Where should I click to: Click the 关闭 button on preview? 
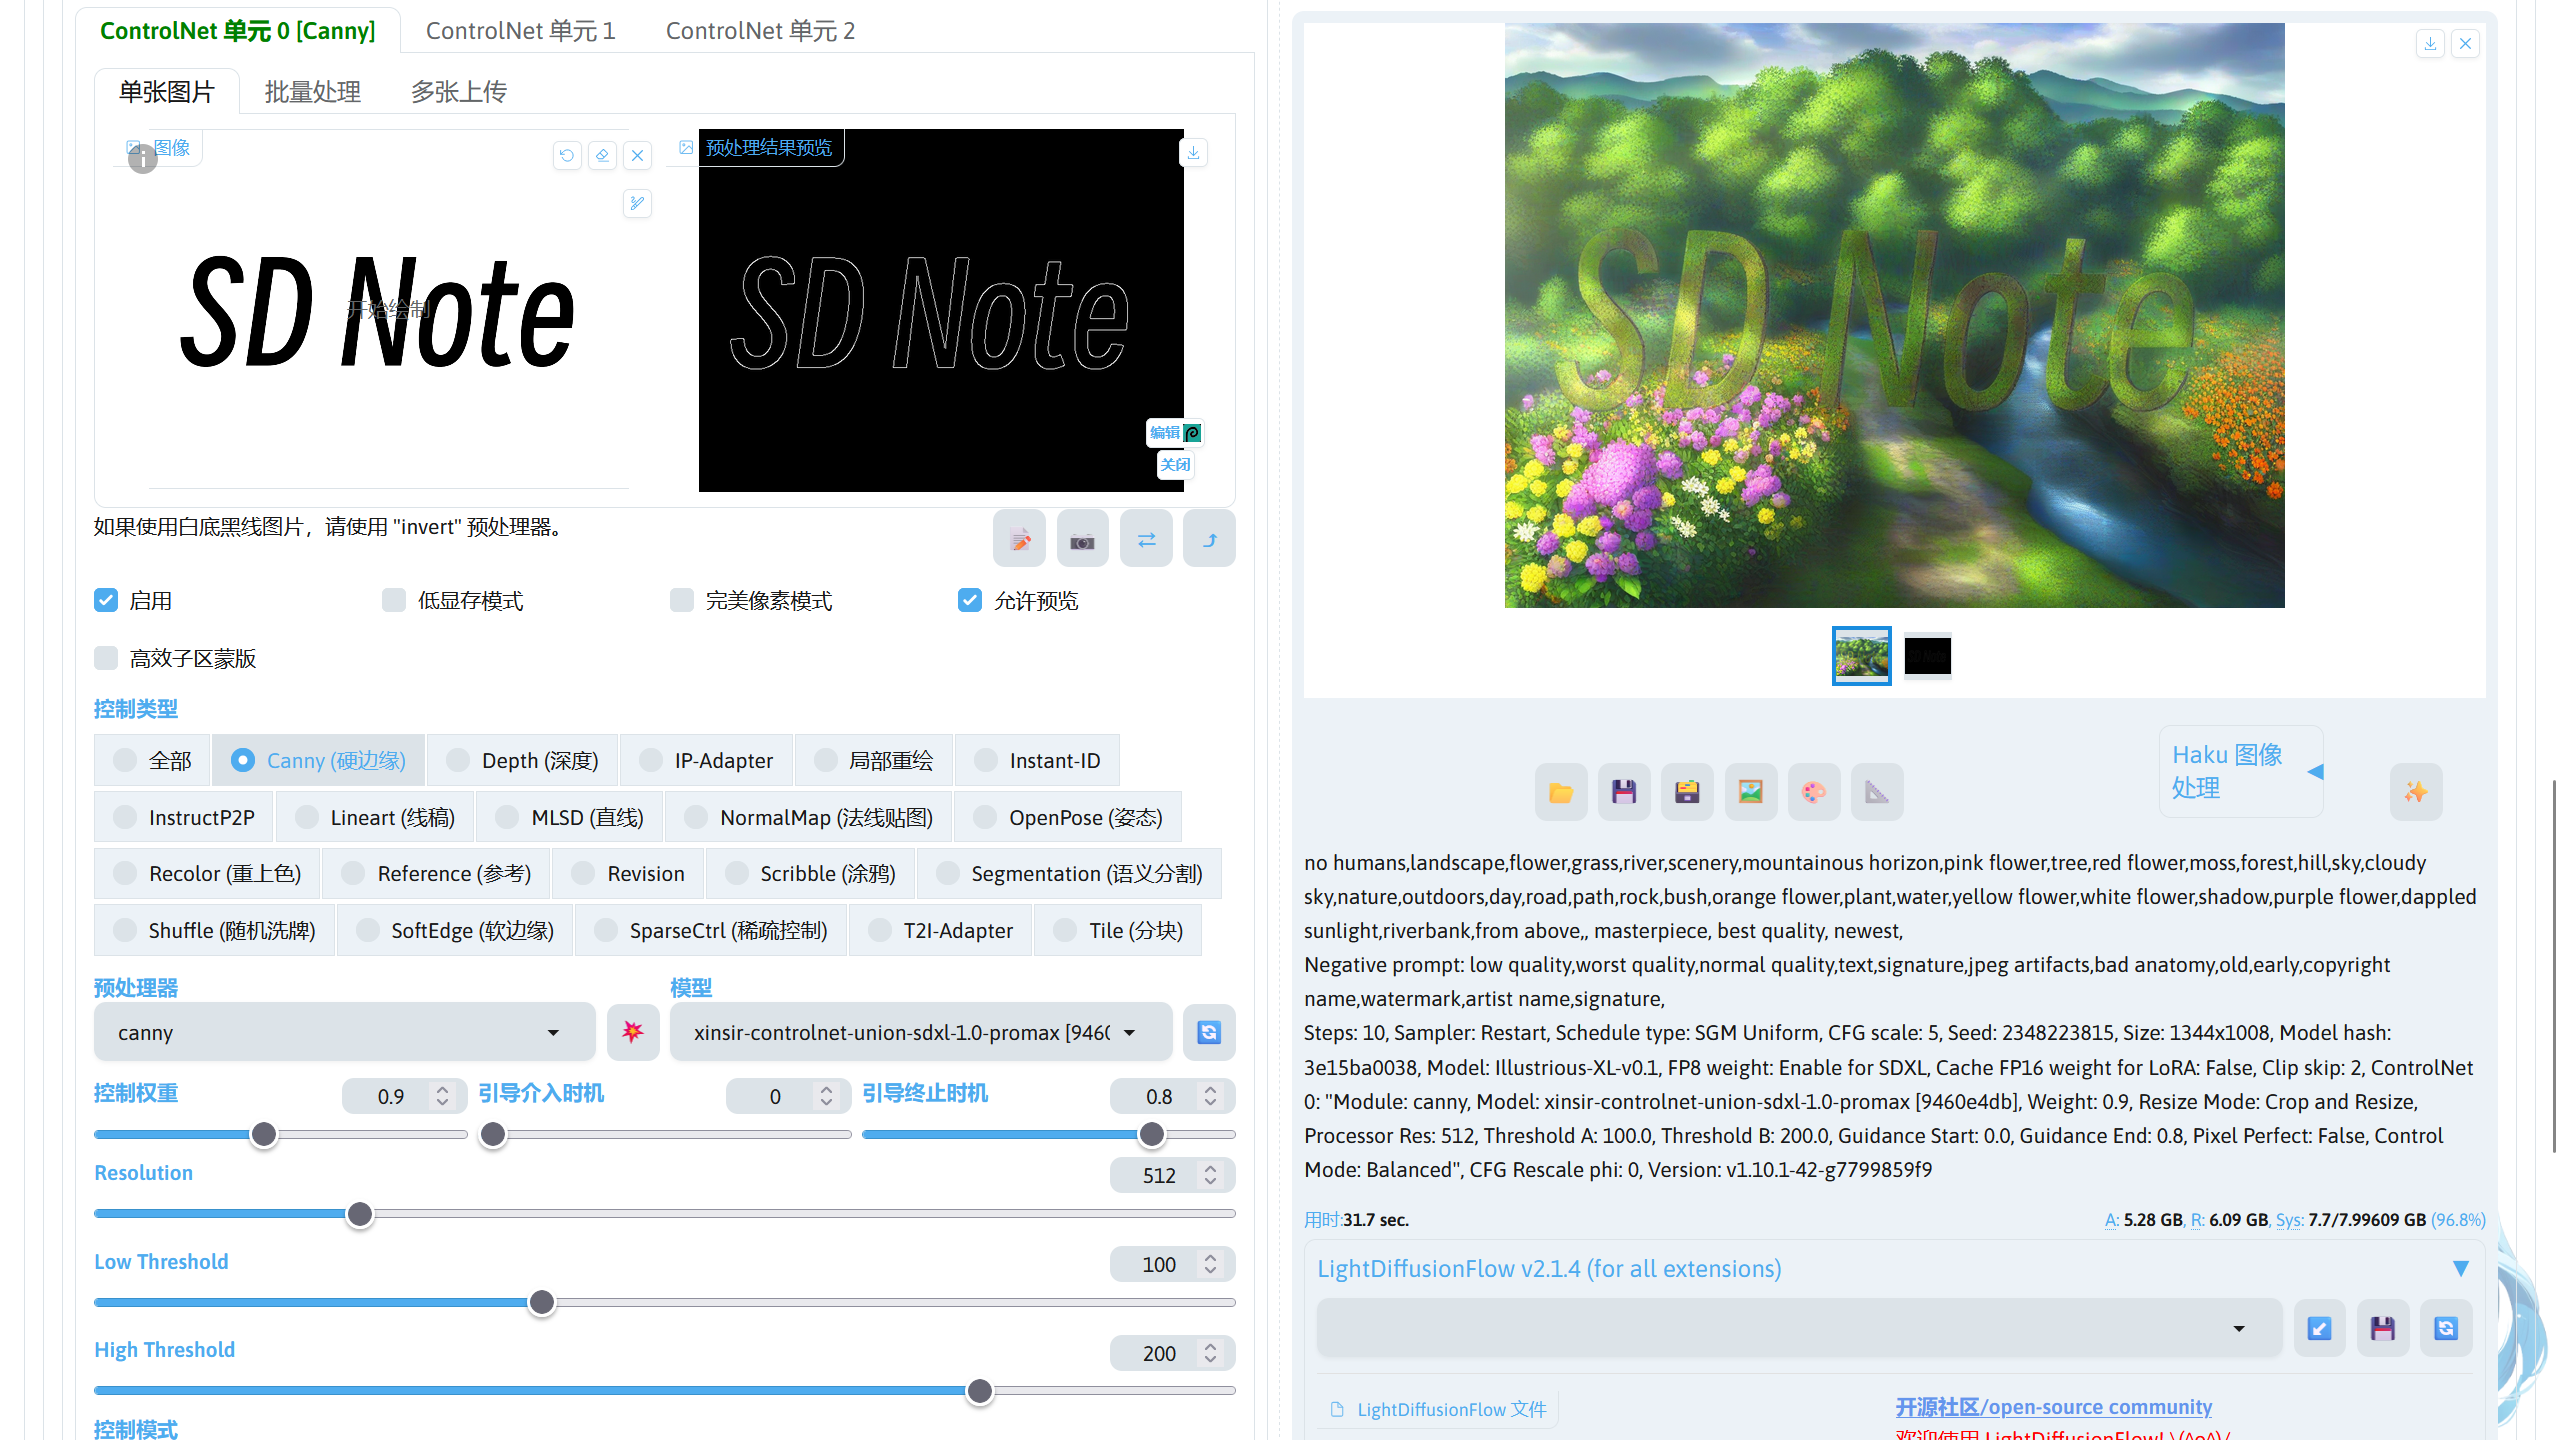coord(1175,465)
